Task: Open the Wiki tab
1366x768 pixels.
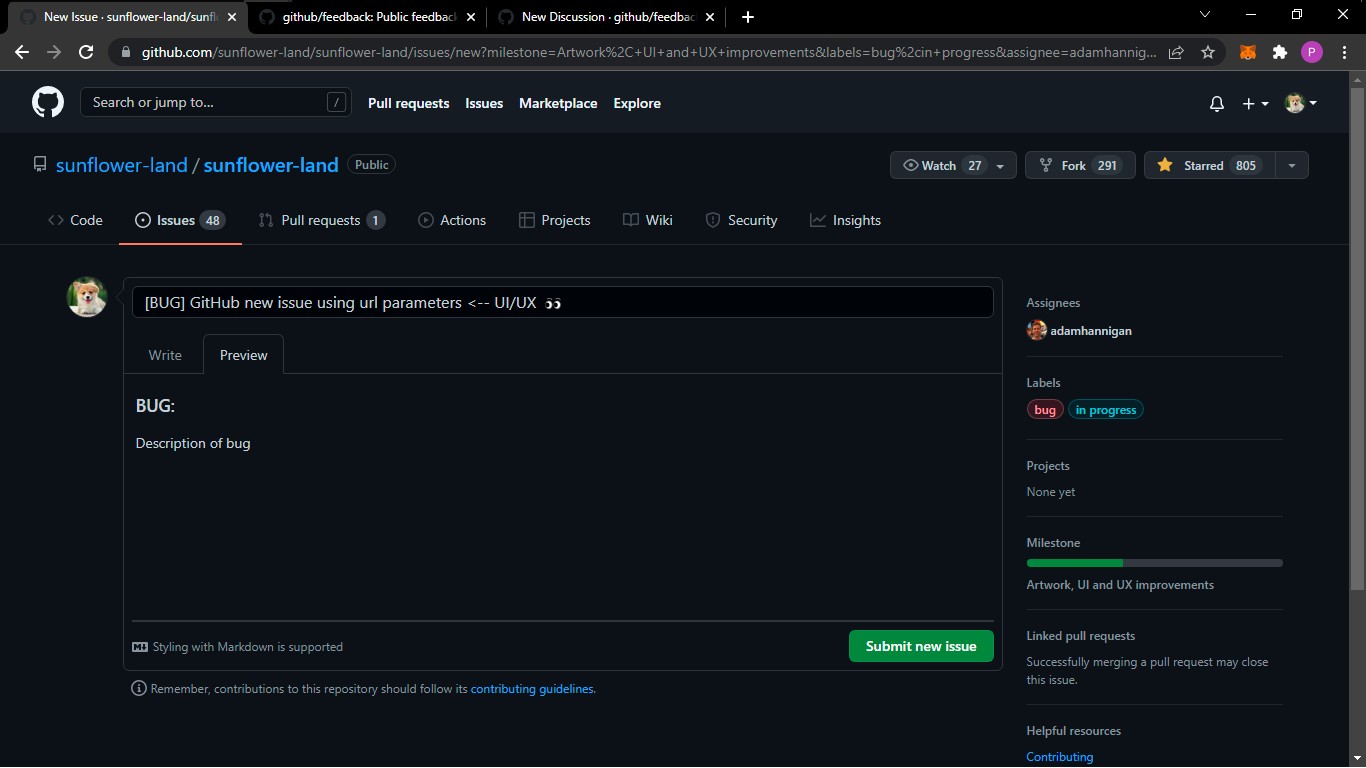Action: pos(647,220)
